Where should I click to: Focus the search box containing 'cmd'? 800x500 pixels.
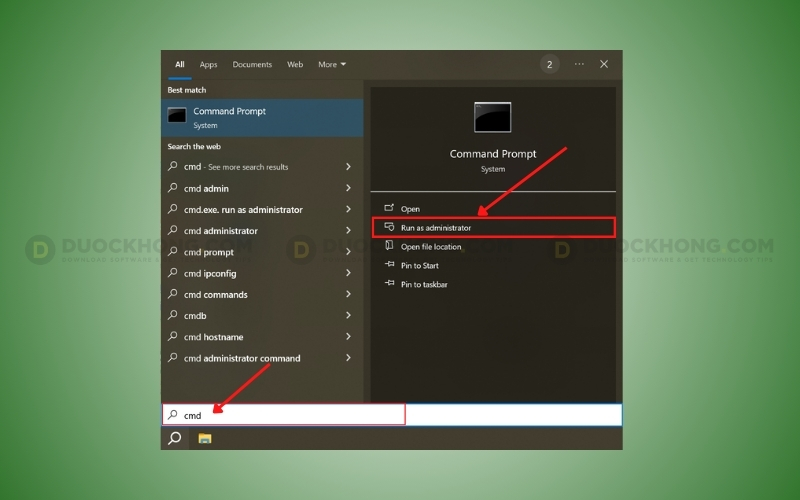(x=392, y=415)
